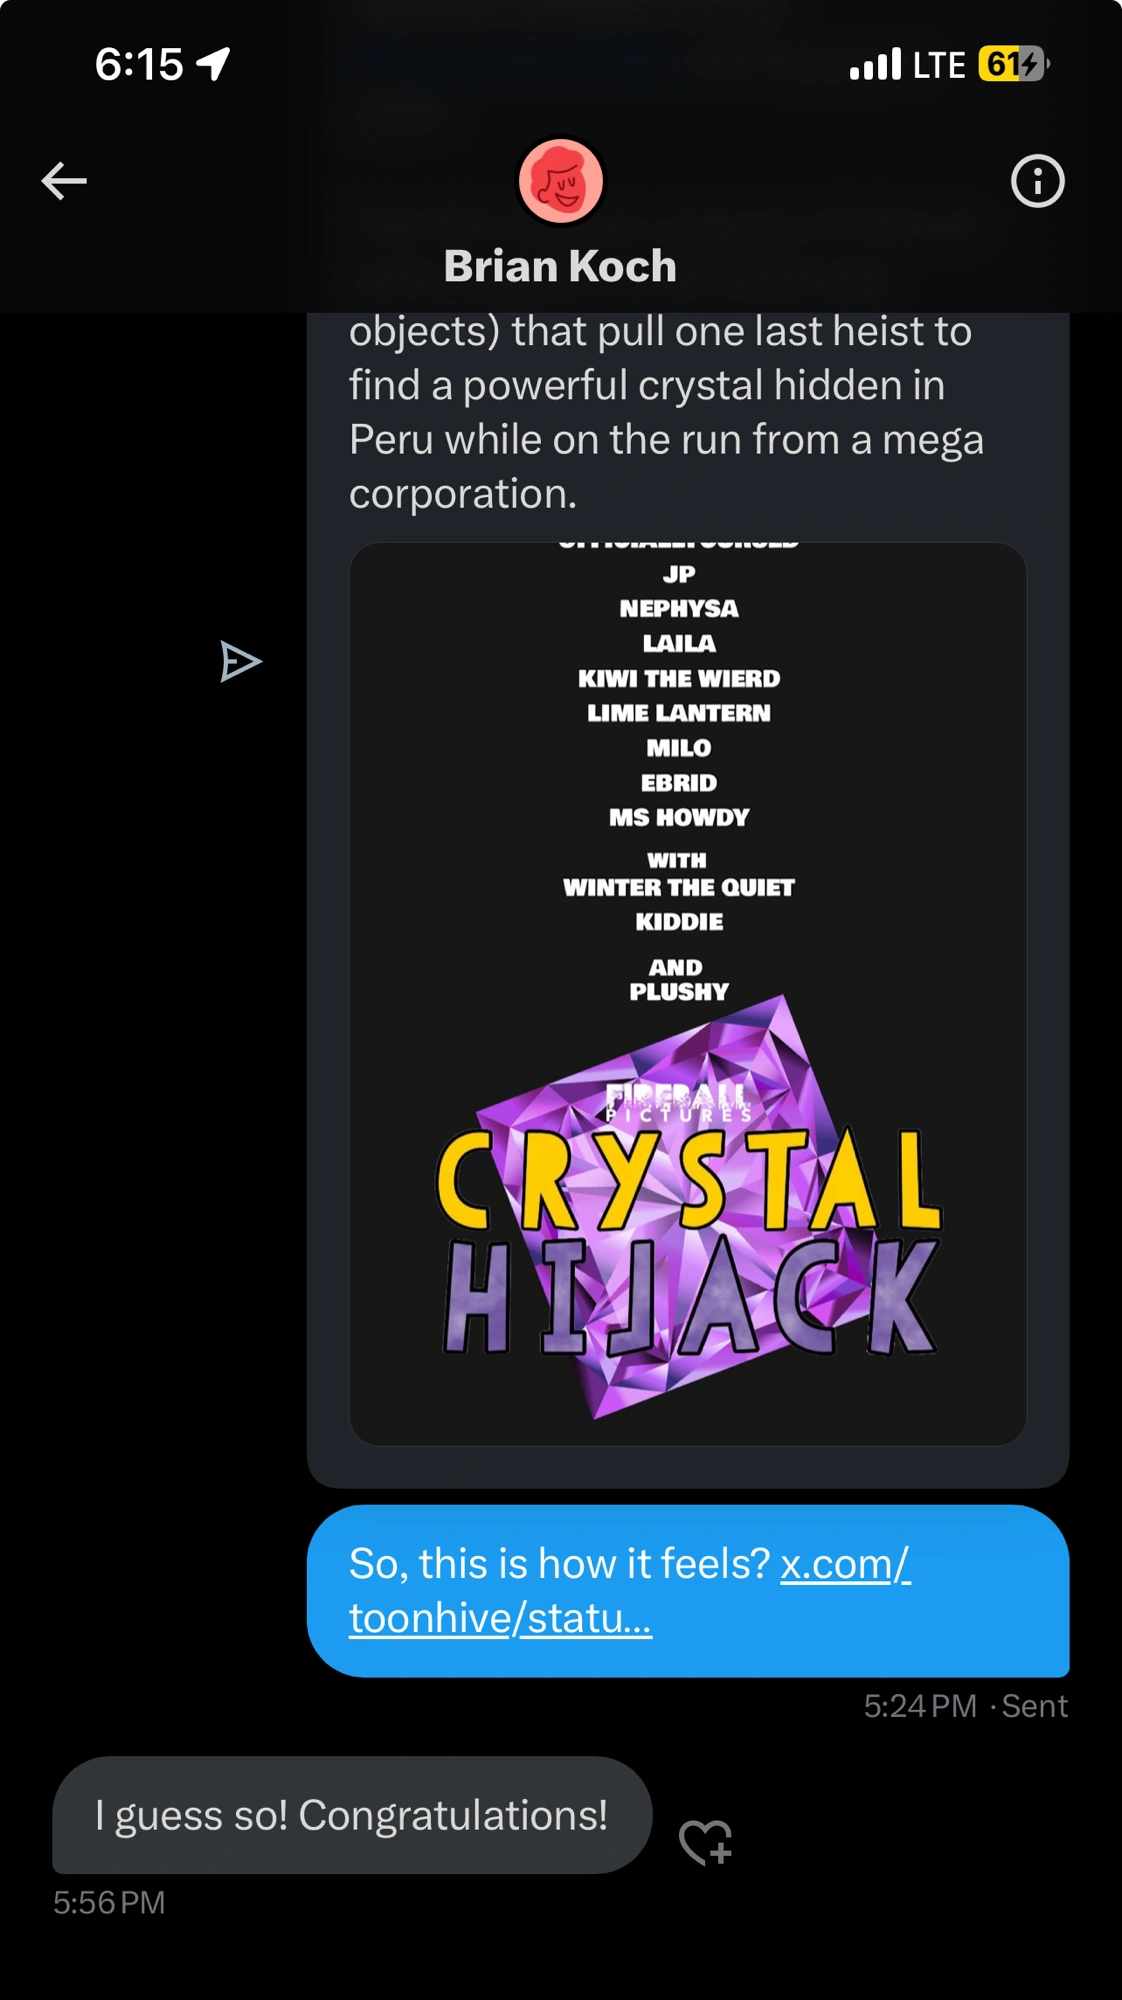Image resolution: width=1122 pixels, height=2000 pixels.
Task: Go back using the left arrow
Action: (64, 181)
